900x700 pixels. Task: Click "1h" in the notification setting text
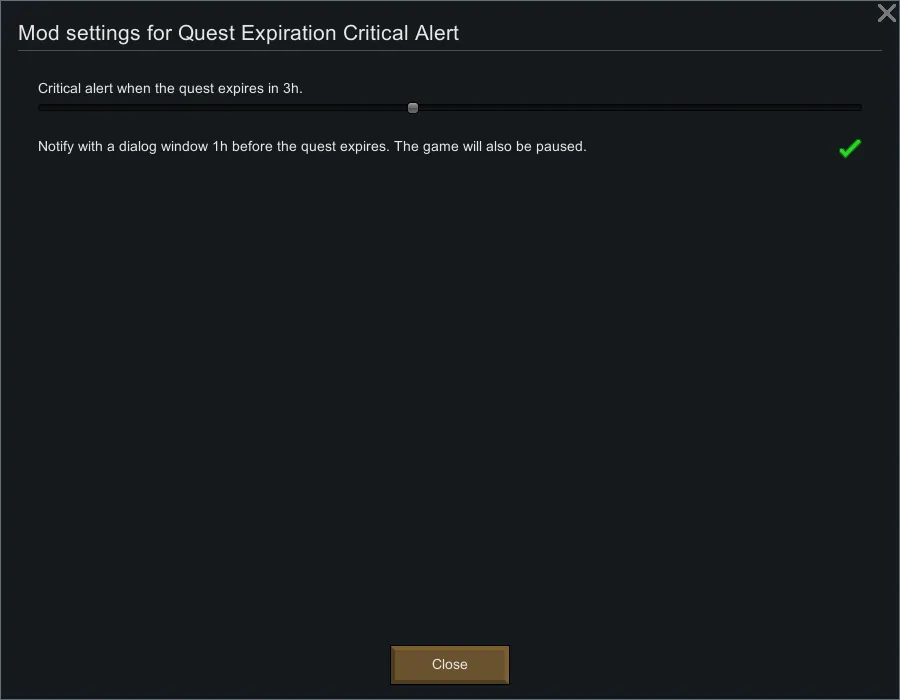click(220, 147)
